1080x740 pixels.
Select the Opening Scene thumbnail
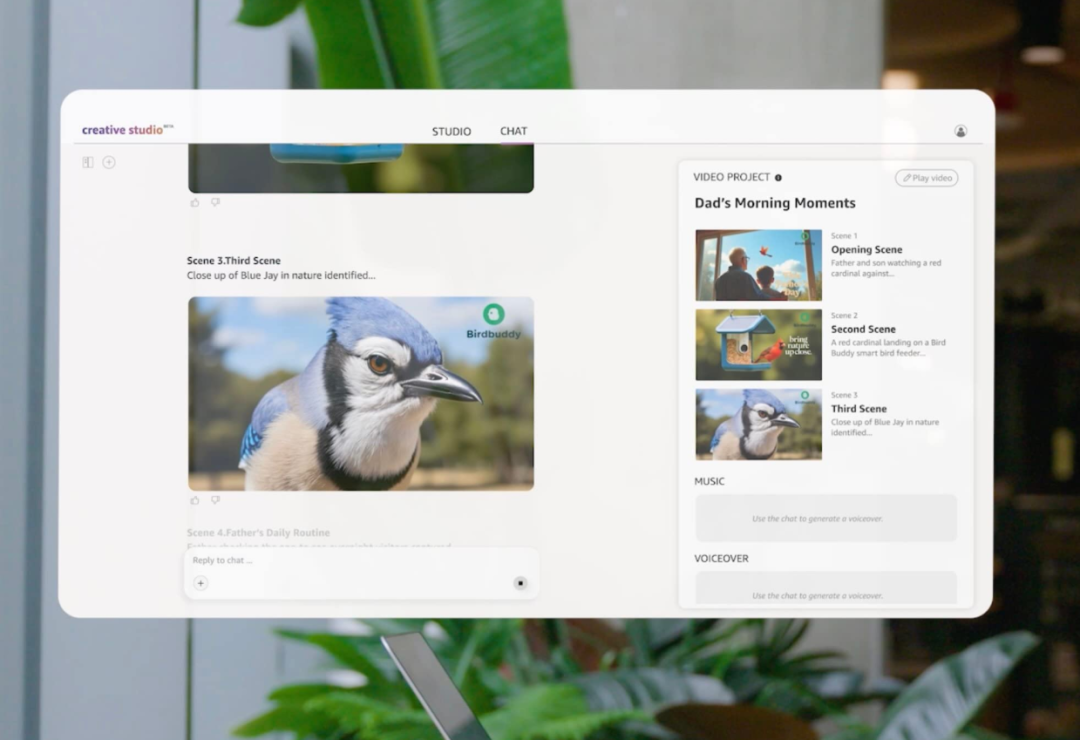pyautogui.click(x=758, y=265)
